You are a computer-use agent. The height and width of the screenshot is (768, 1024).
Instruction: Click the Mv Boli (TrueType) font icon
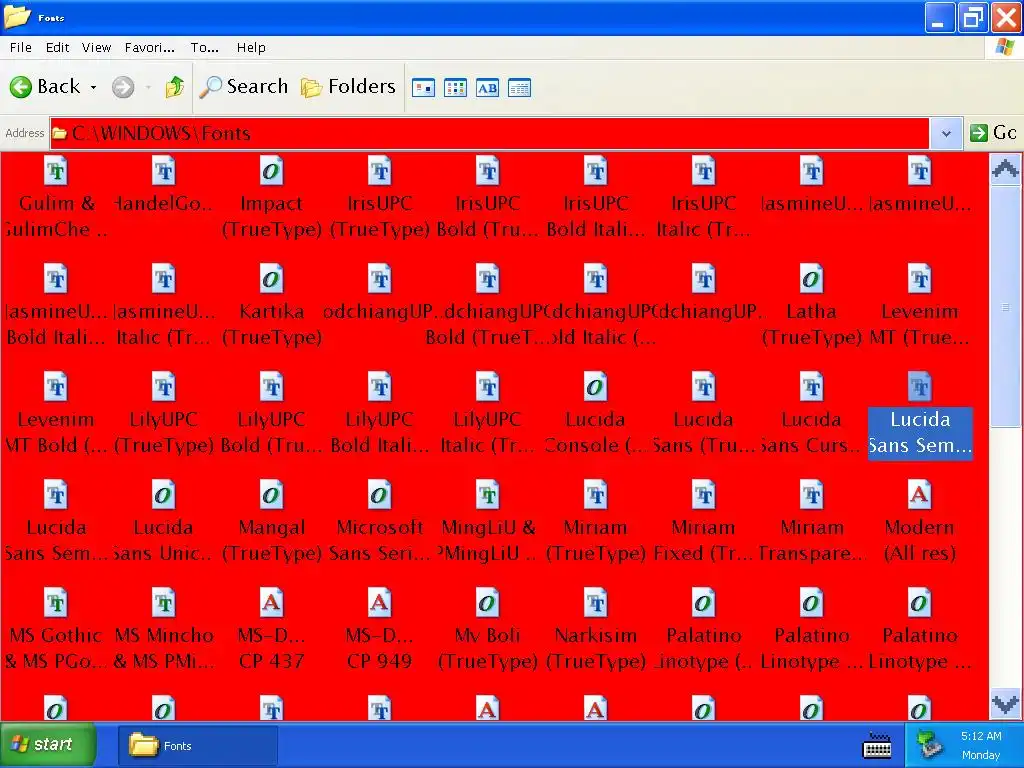(487, 603)
